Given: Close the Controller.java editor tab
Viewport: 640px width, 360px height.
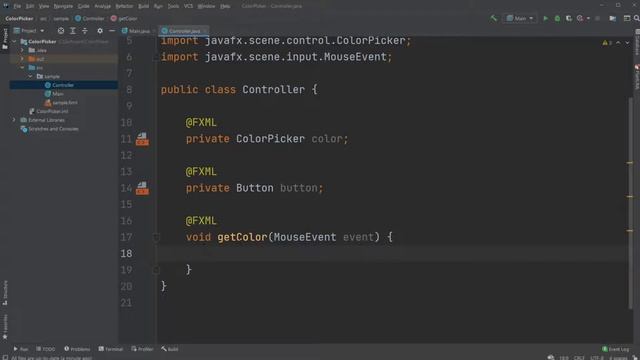Looking at the screenshot, I should (205, 31).
